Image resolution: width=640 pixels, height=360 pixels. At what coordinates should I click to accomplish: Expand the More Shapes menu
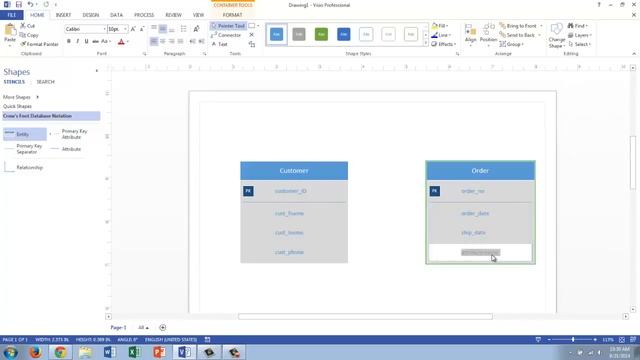(21, 97)
